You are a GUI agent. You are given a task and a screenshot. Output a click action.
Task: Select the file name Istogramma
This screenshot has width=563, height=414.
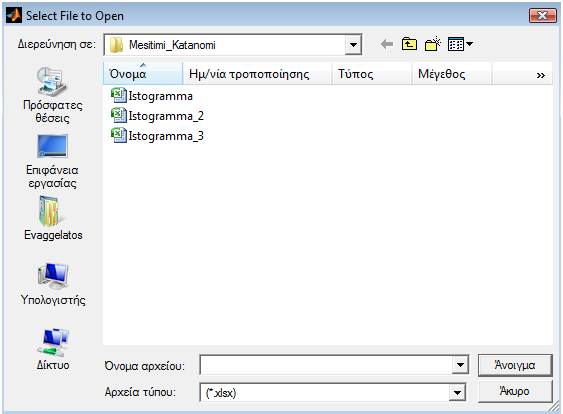[x=160, y=96]
